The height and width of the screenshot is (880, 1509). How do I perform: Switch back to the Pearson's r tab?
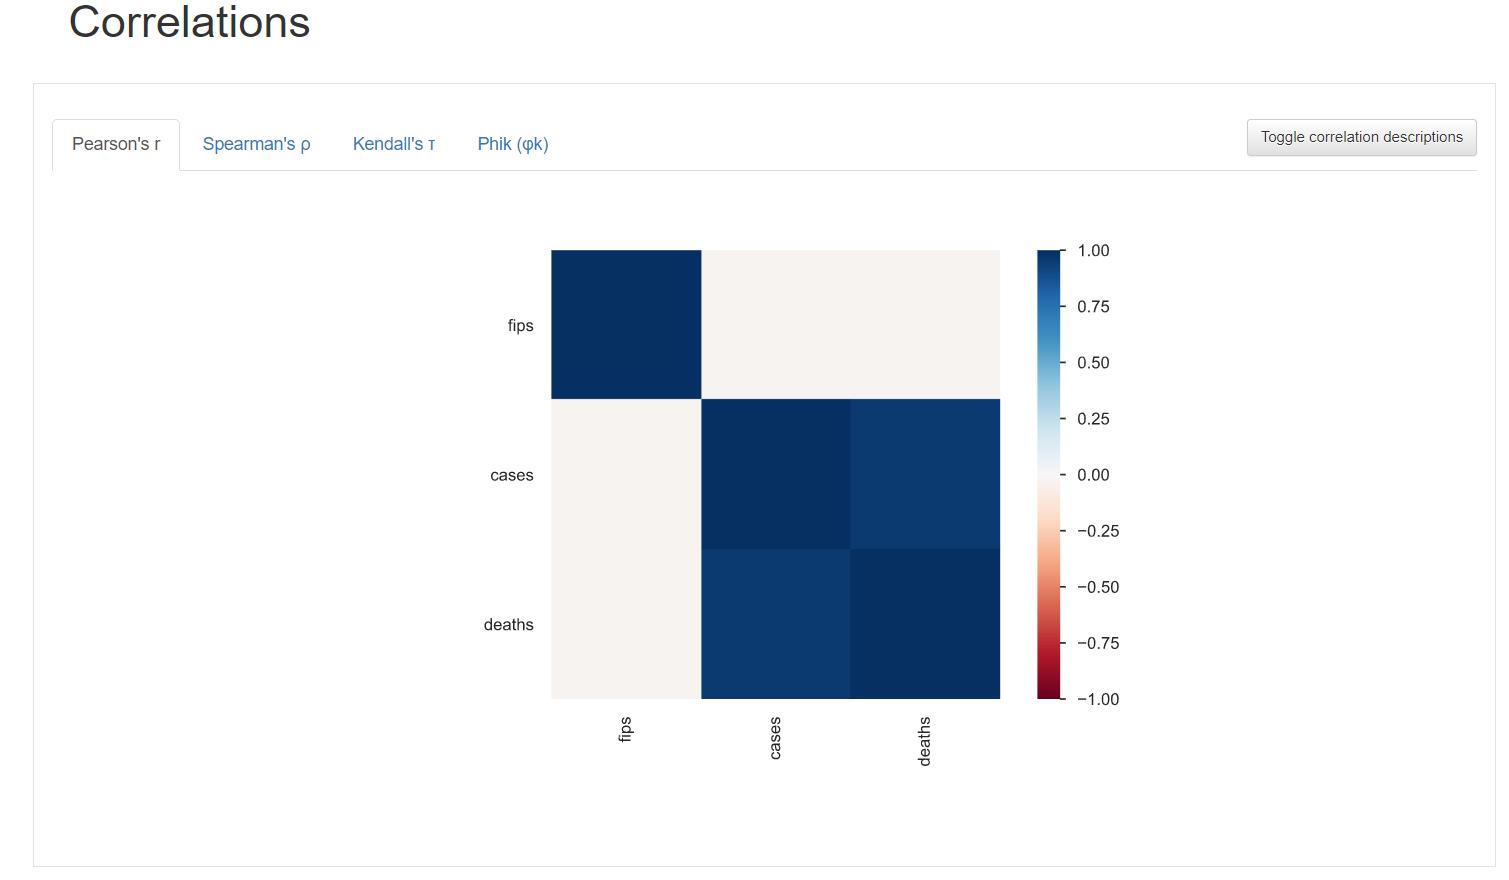coord(115,143)
